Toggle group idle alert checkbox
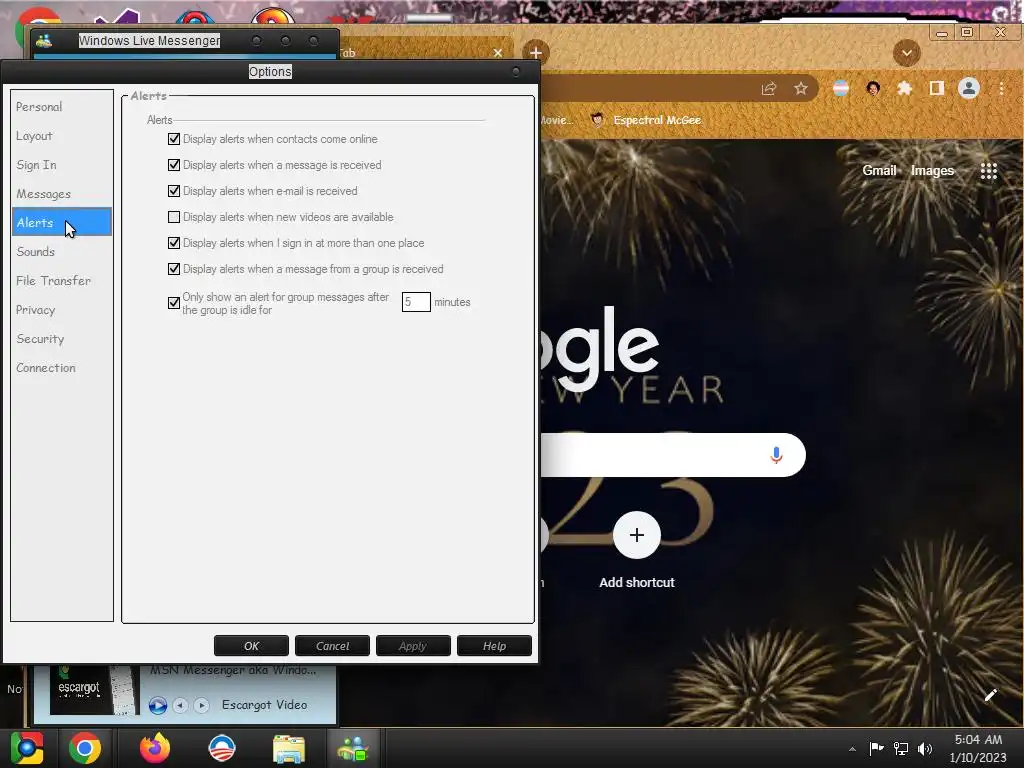 pos(174,303)
